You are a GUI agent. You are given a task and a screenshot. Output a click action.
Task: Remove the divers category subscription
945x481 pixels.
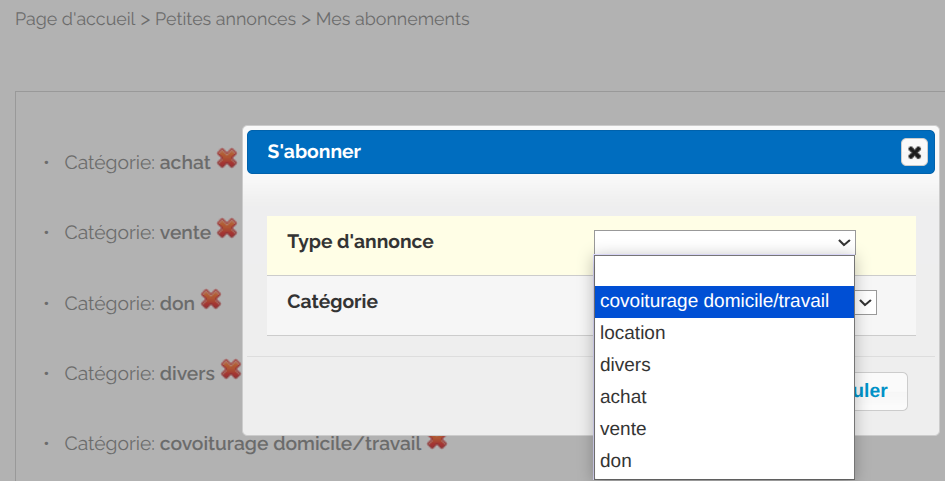[x=231, y=370]
